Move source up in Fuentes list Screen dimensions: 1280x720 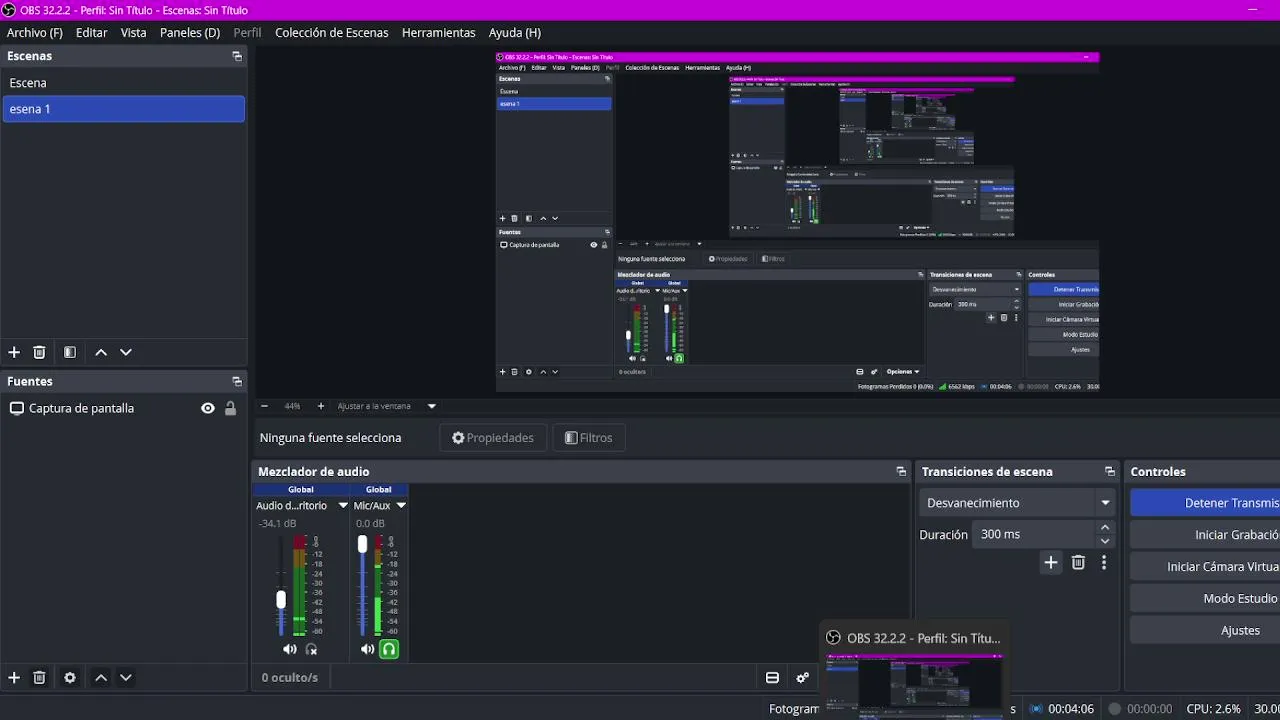101,677
